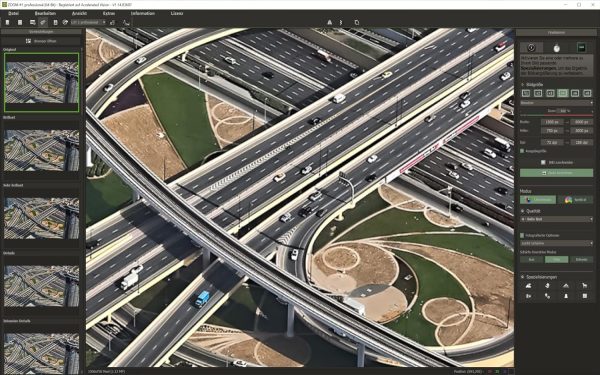600x375 pixels.
Task: Click the green button below Bild zuschneiden
Action: pos(556,173)
